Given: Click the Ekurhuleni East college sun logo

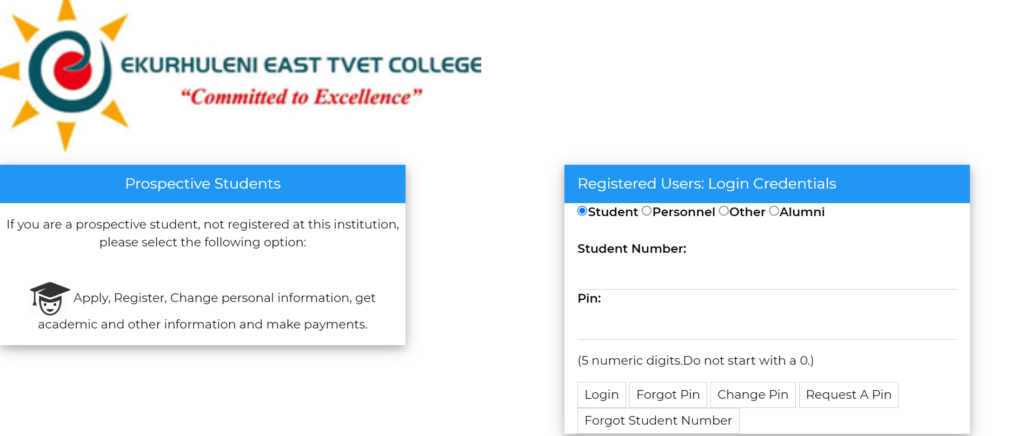Looking at the screenshot, I should [64, 74].
